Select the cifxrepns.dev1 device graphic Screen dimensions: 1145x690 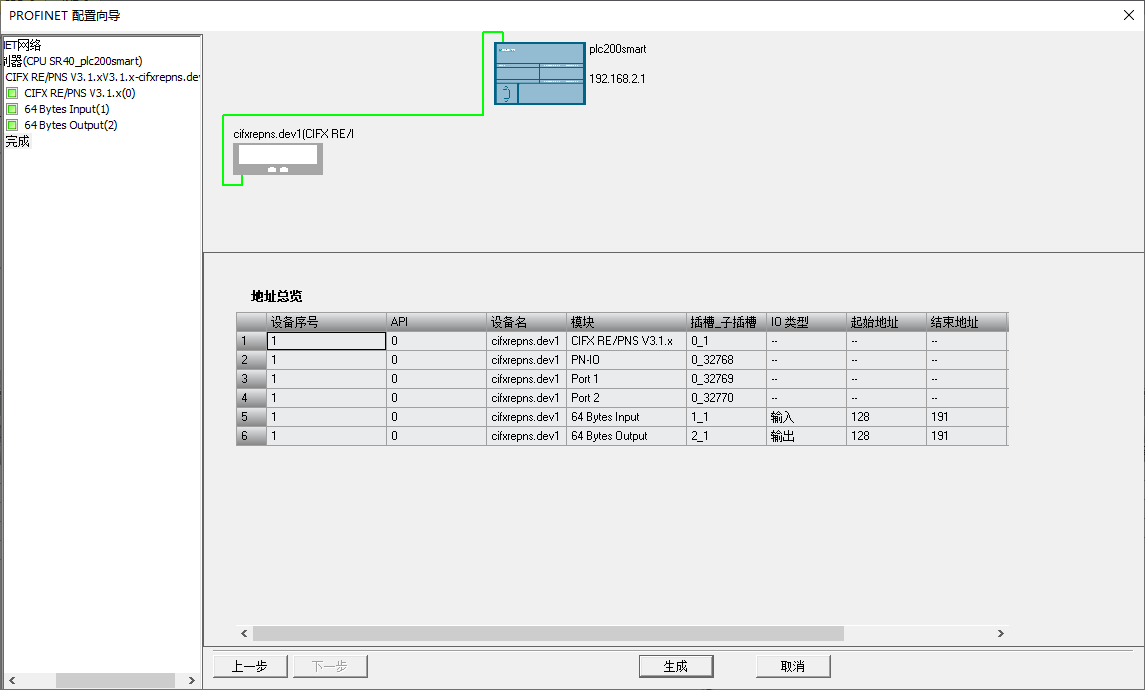(x=277, y=158)
